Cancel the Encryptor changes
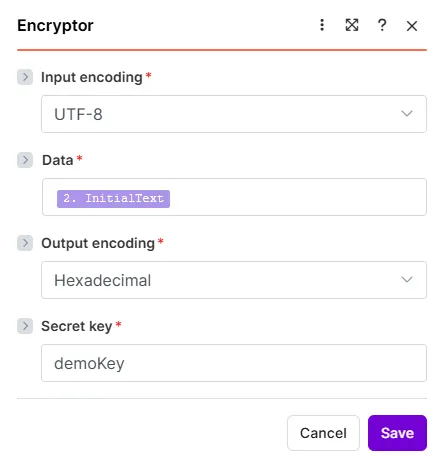This screenshot has width=437, height=462. point(323,433)
